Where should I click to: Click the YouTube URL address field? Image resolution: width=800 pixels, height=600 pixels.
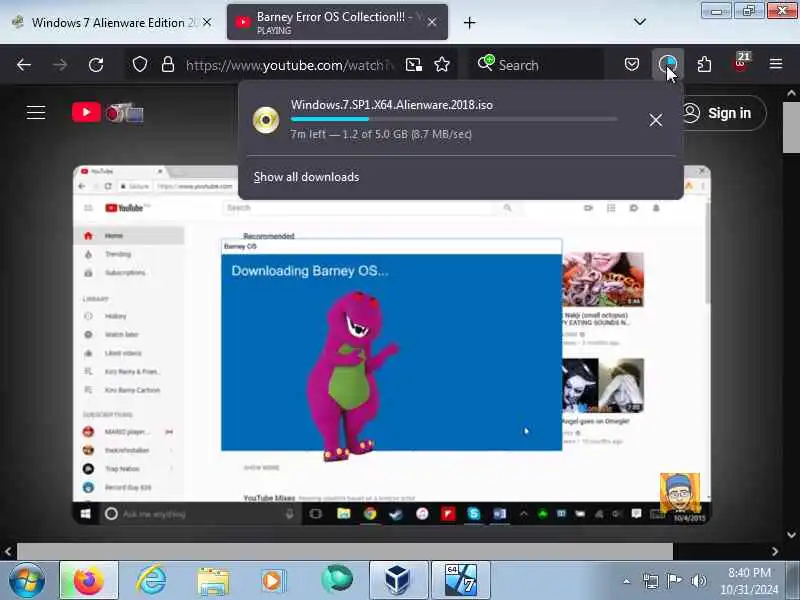[290, 65]
